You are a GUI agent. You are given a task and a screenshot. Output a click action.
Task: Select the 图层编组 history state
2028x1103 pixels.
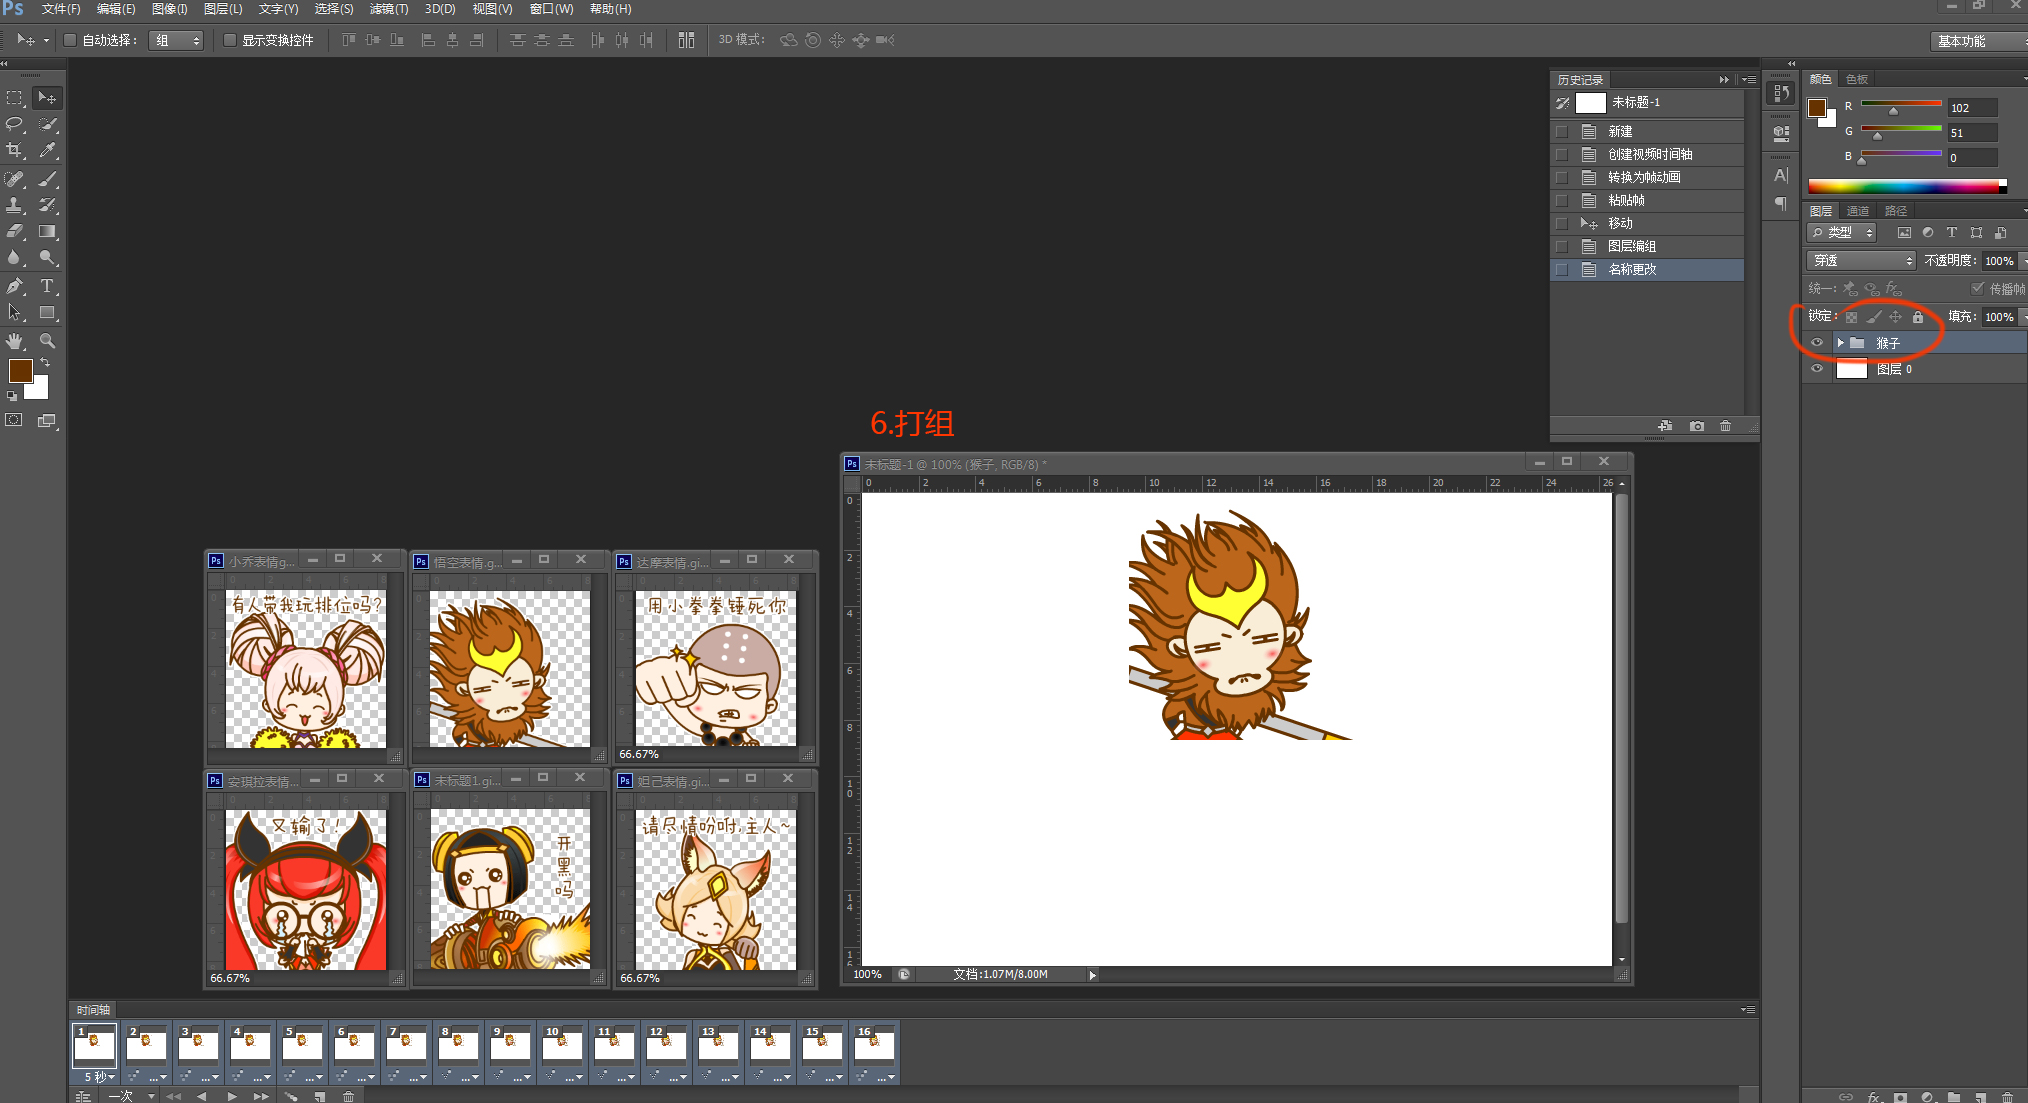tap(1632, 246)
